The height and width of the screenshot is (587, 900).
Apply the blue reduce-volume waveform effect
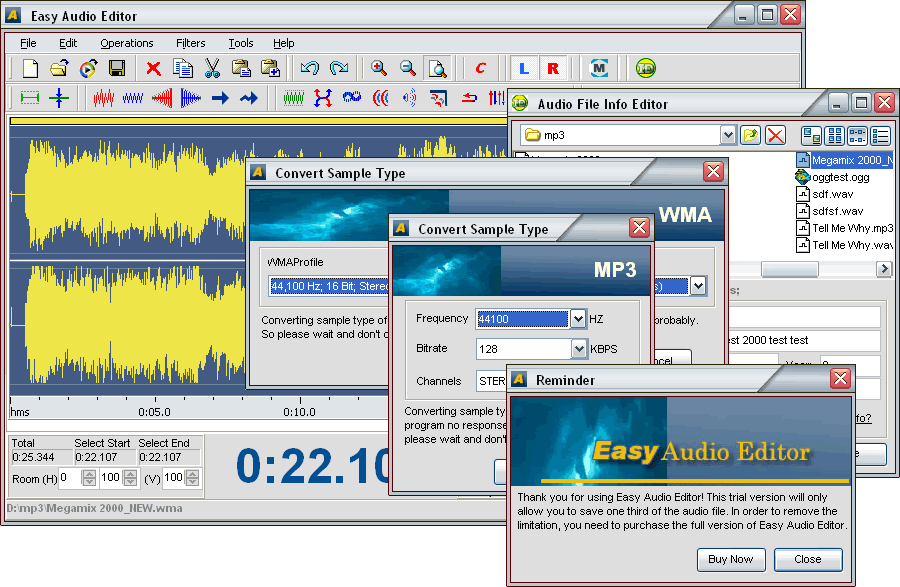click(x=133, y=98)
